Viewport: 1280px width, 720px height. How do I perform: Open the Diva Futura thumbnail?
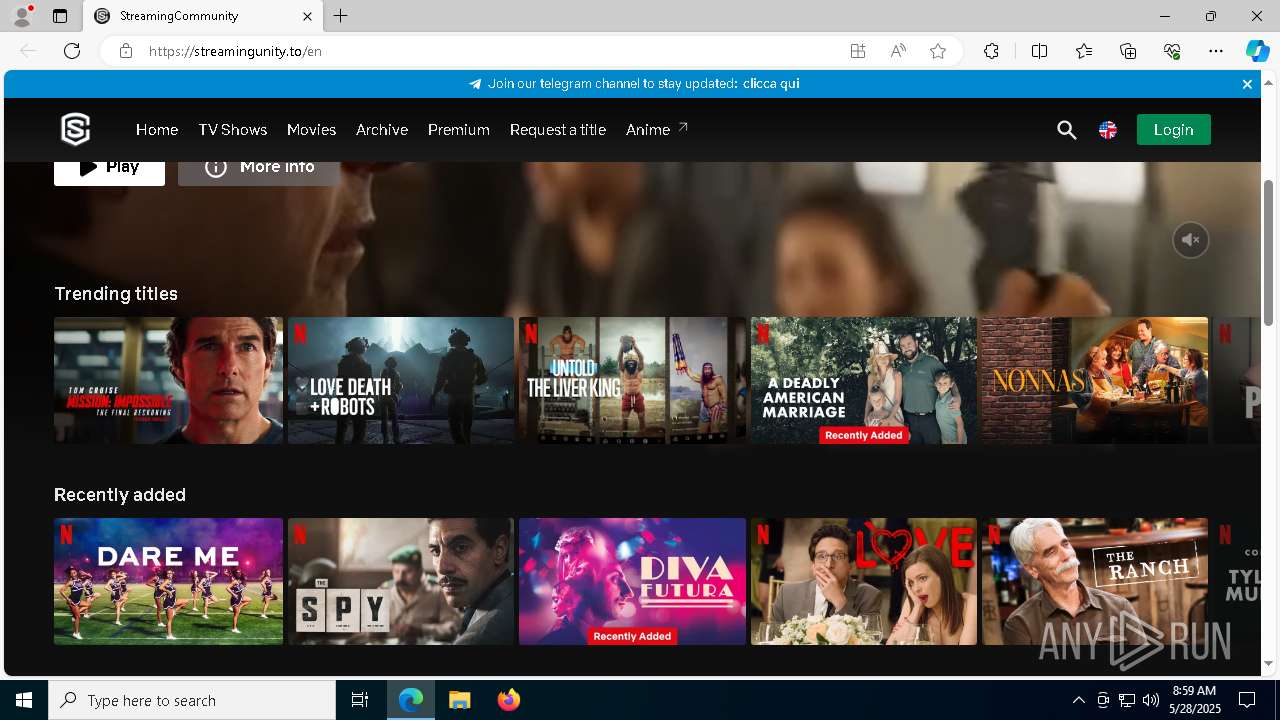632,581
